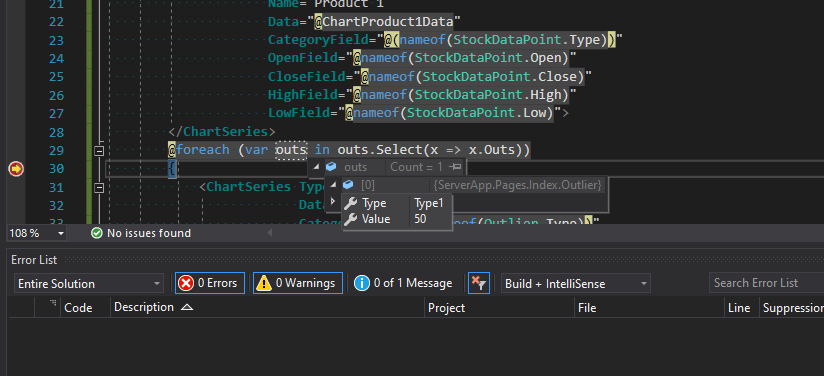The height and width of the screenshot is (376, 824).
Task: Click the Error List panel title
Action: [34, 260]
